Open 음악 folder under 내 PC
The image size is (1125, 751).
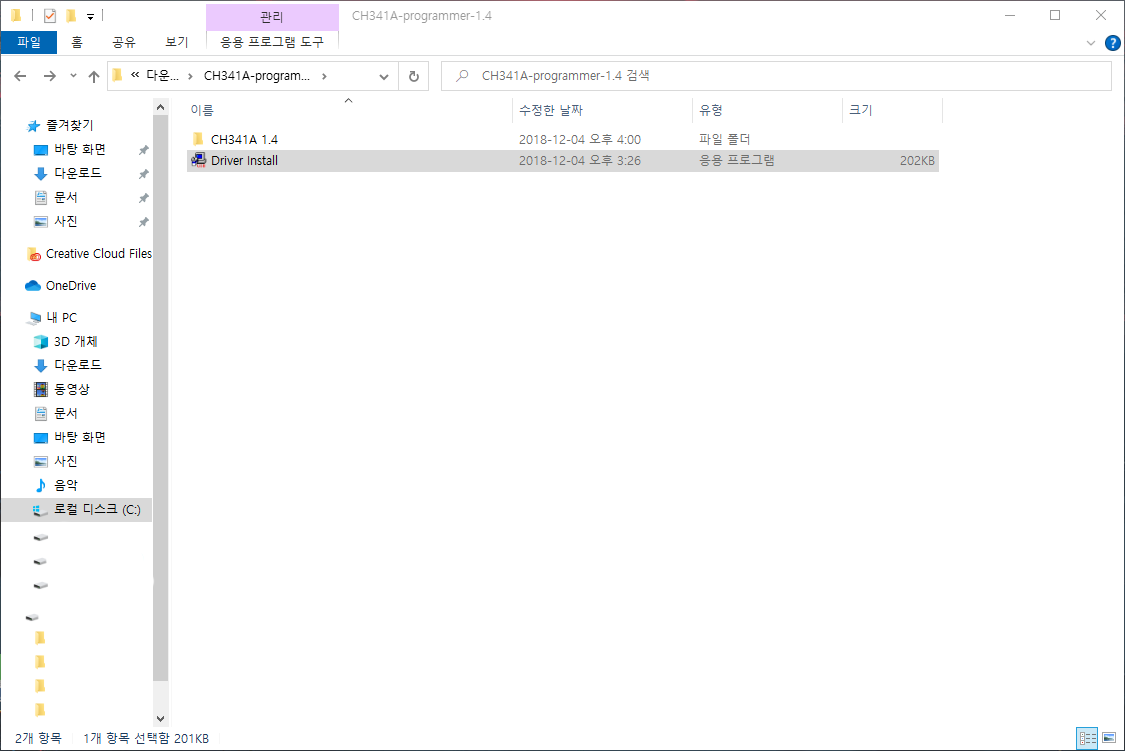pos(65,486)
